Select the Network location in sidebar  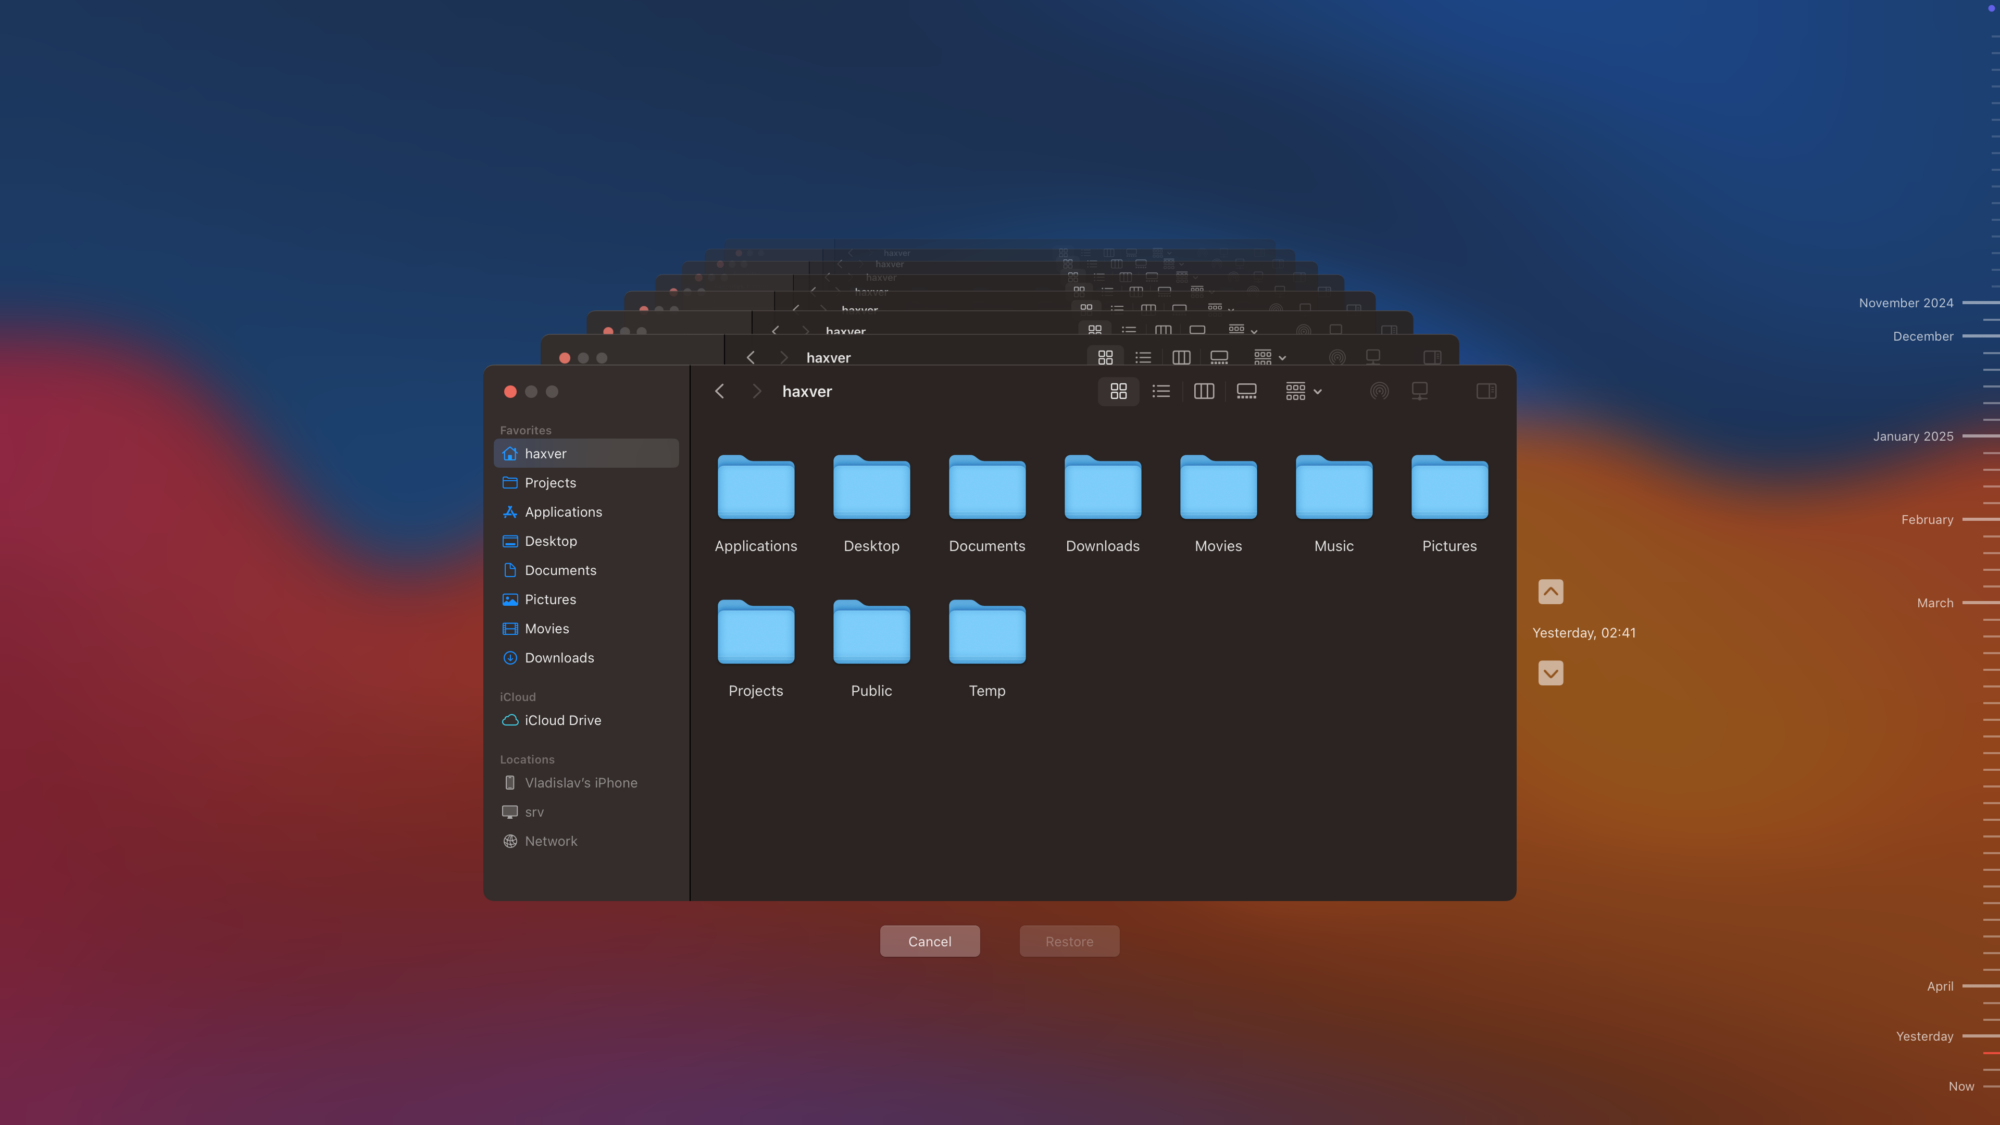tap(551, 841)
